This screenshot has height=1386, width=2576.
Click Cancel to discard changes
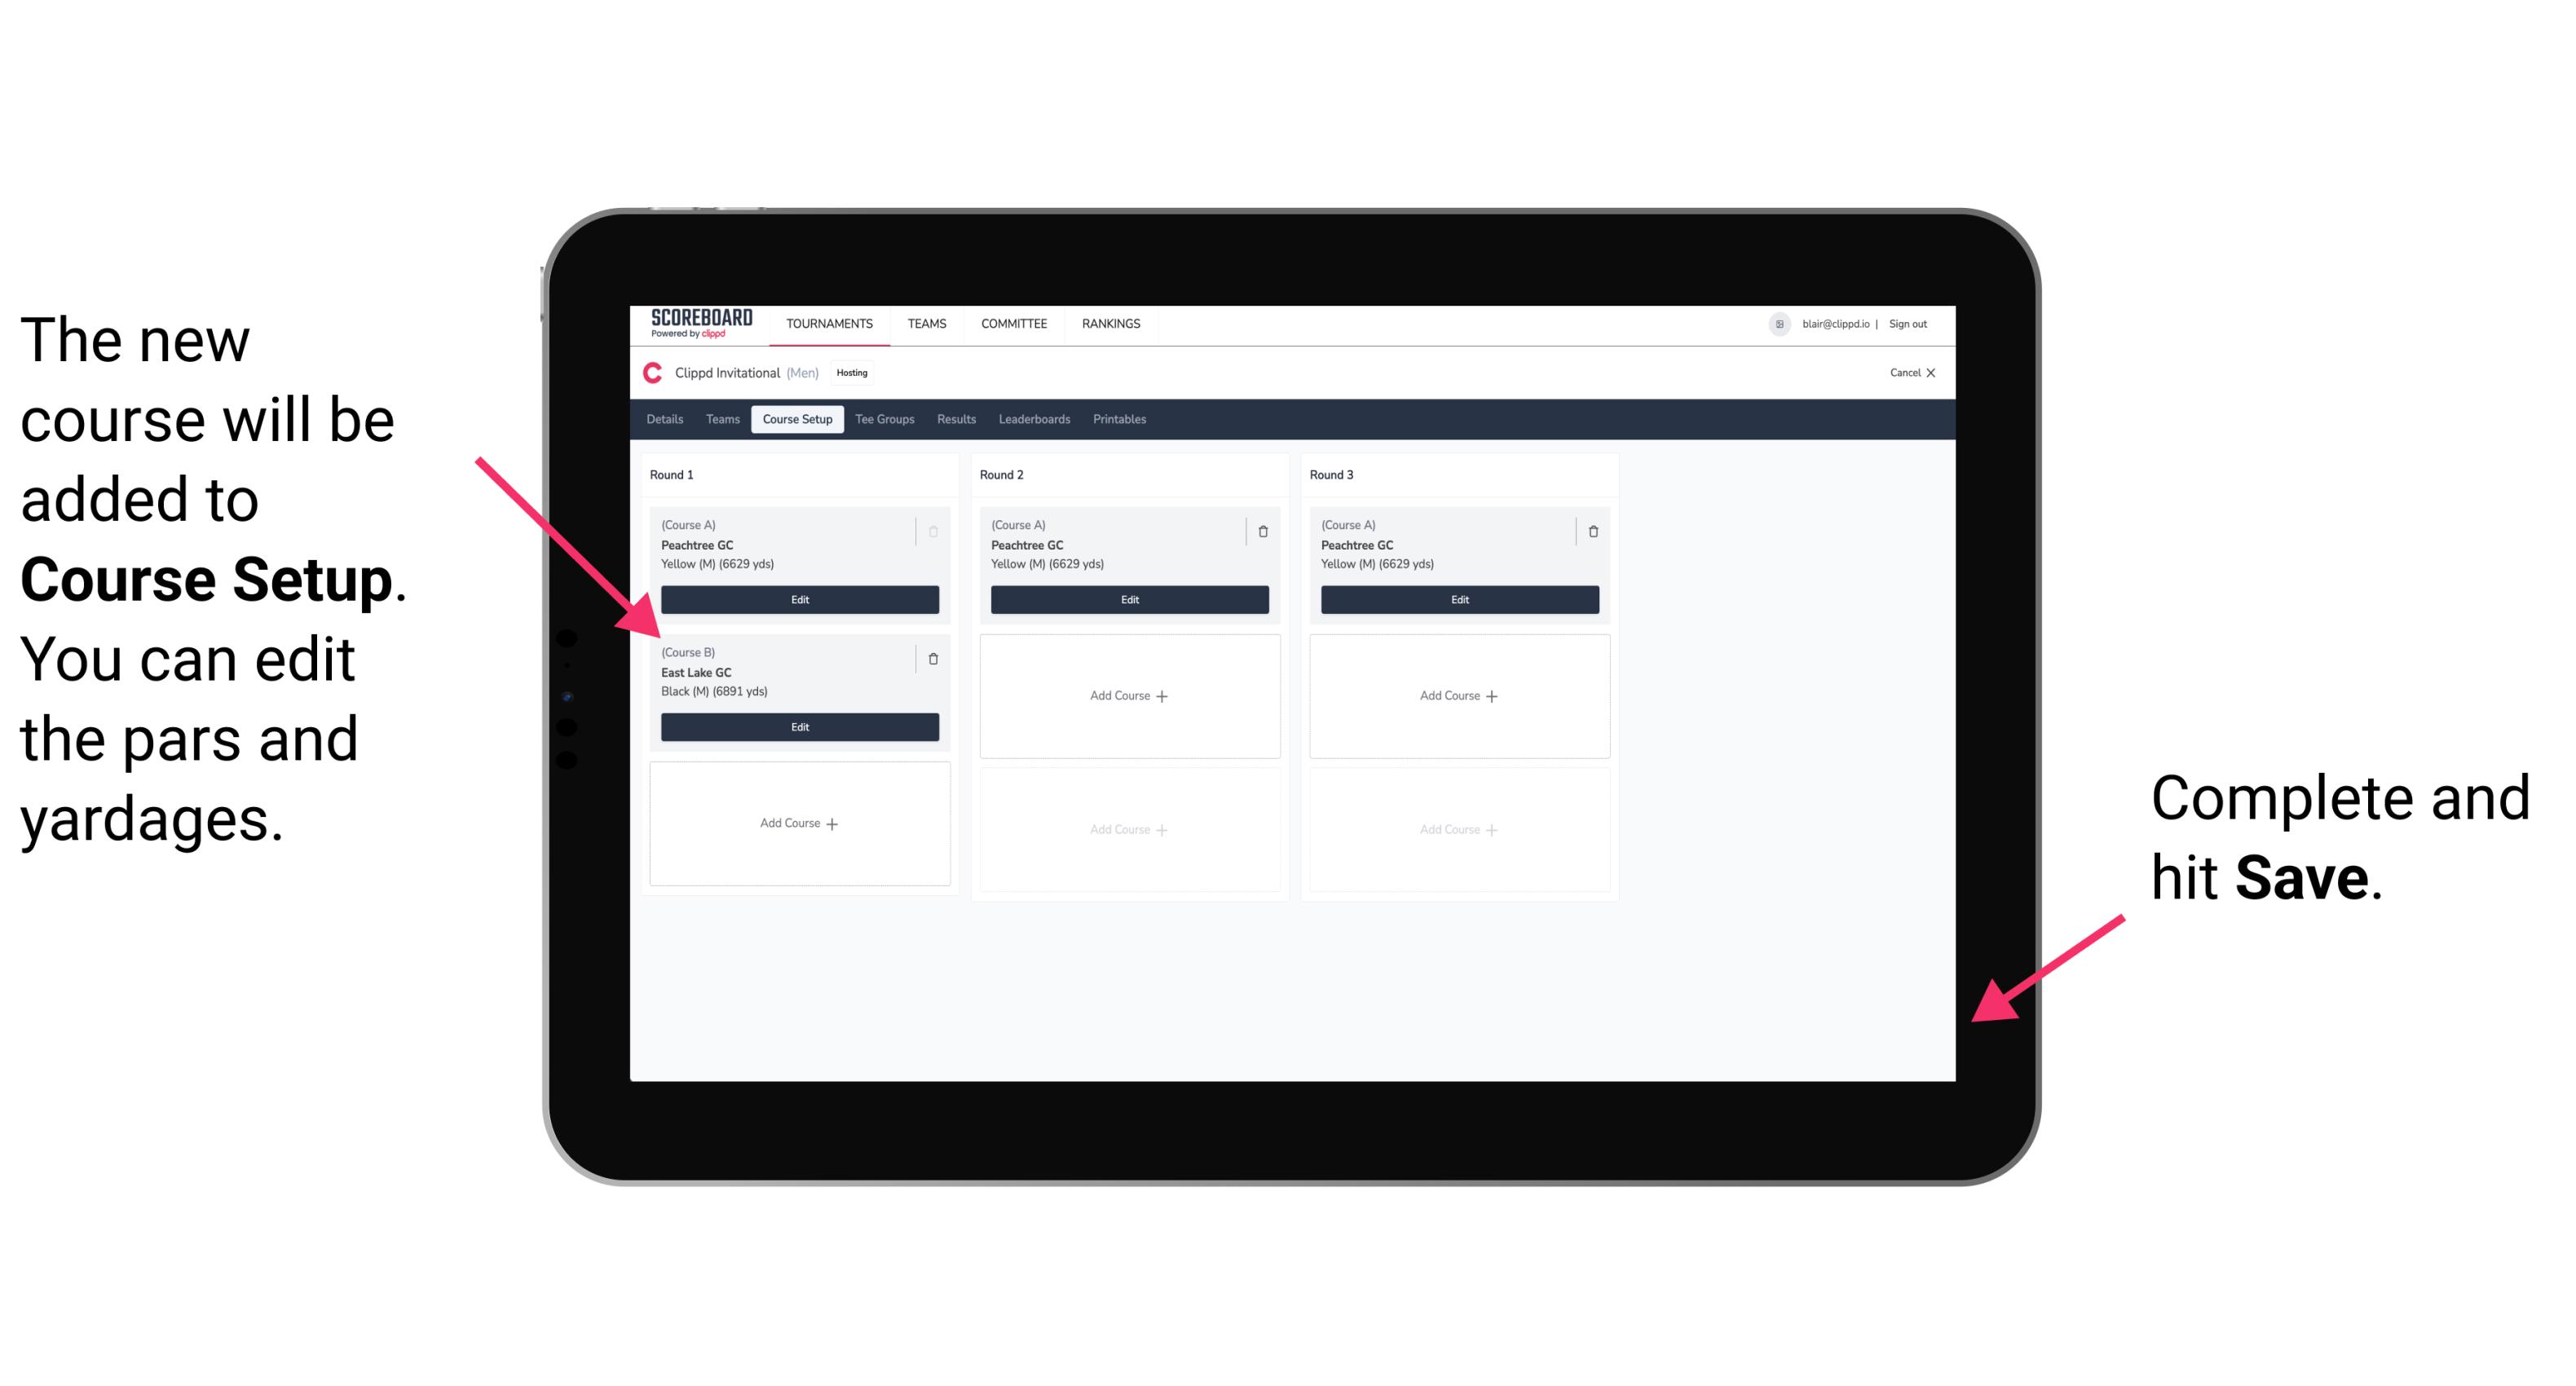[x=1909, y=376]
